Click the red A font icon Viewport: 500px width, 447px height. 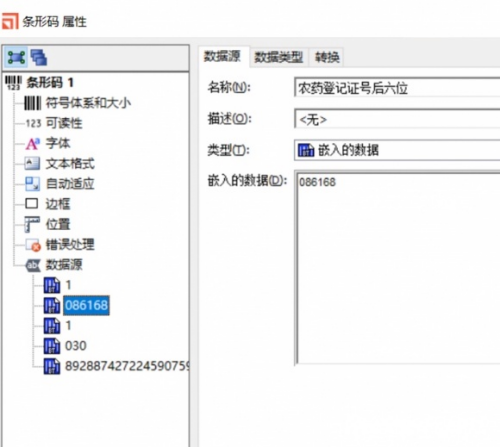tap(33, 144)
